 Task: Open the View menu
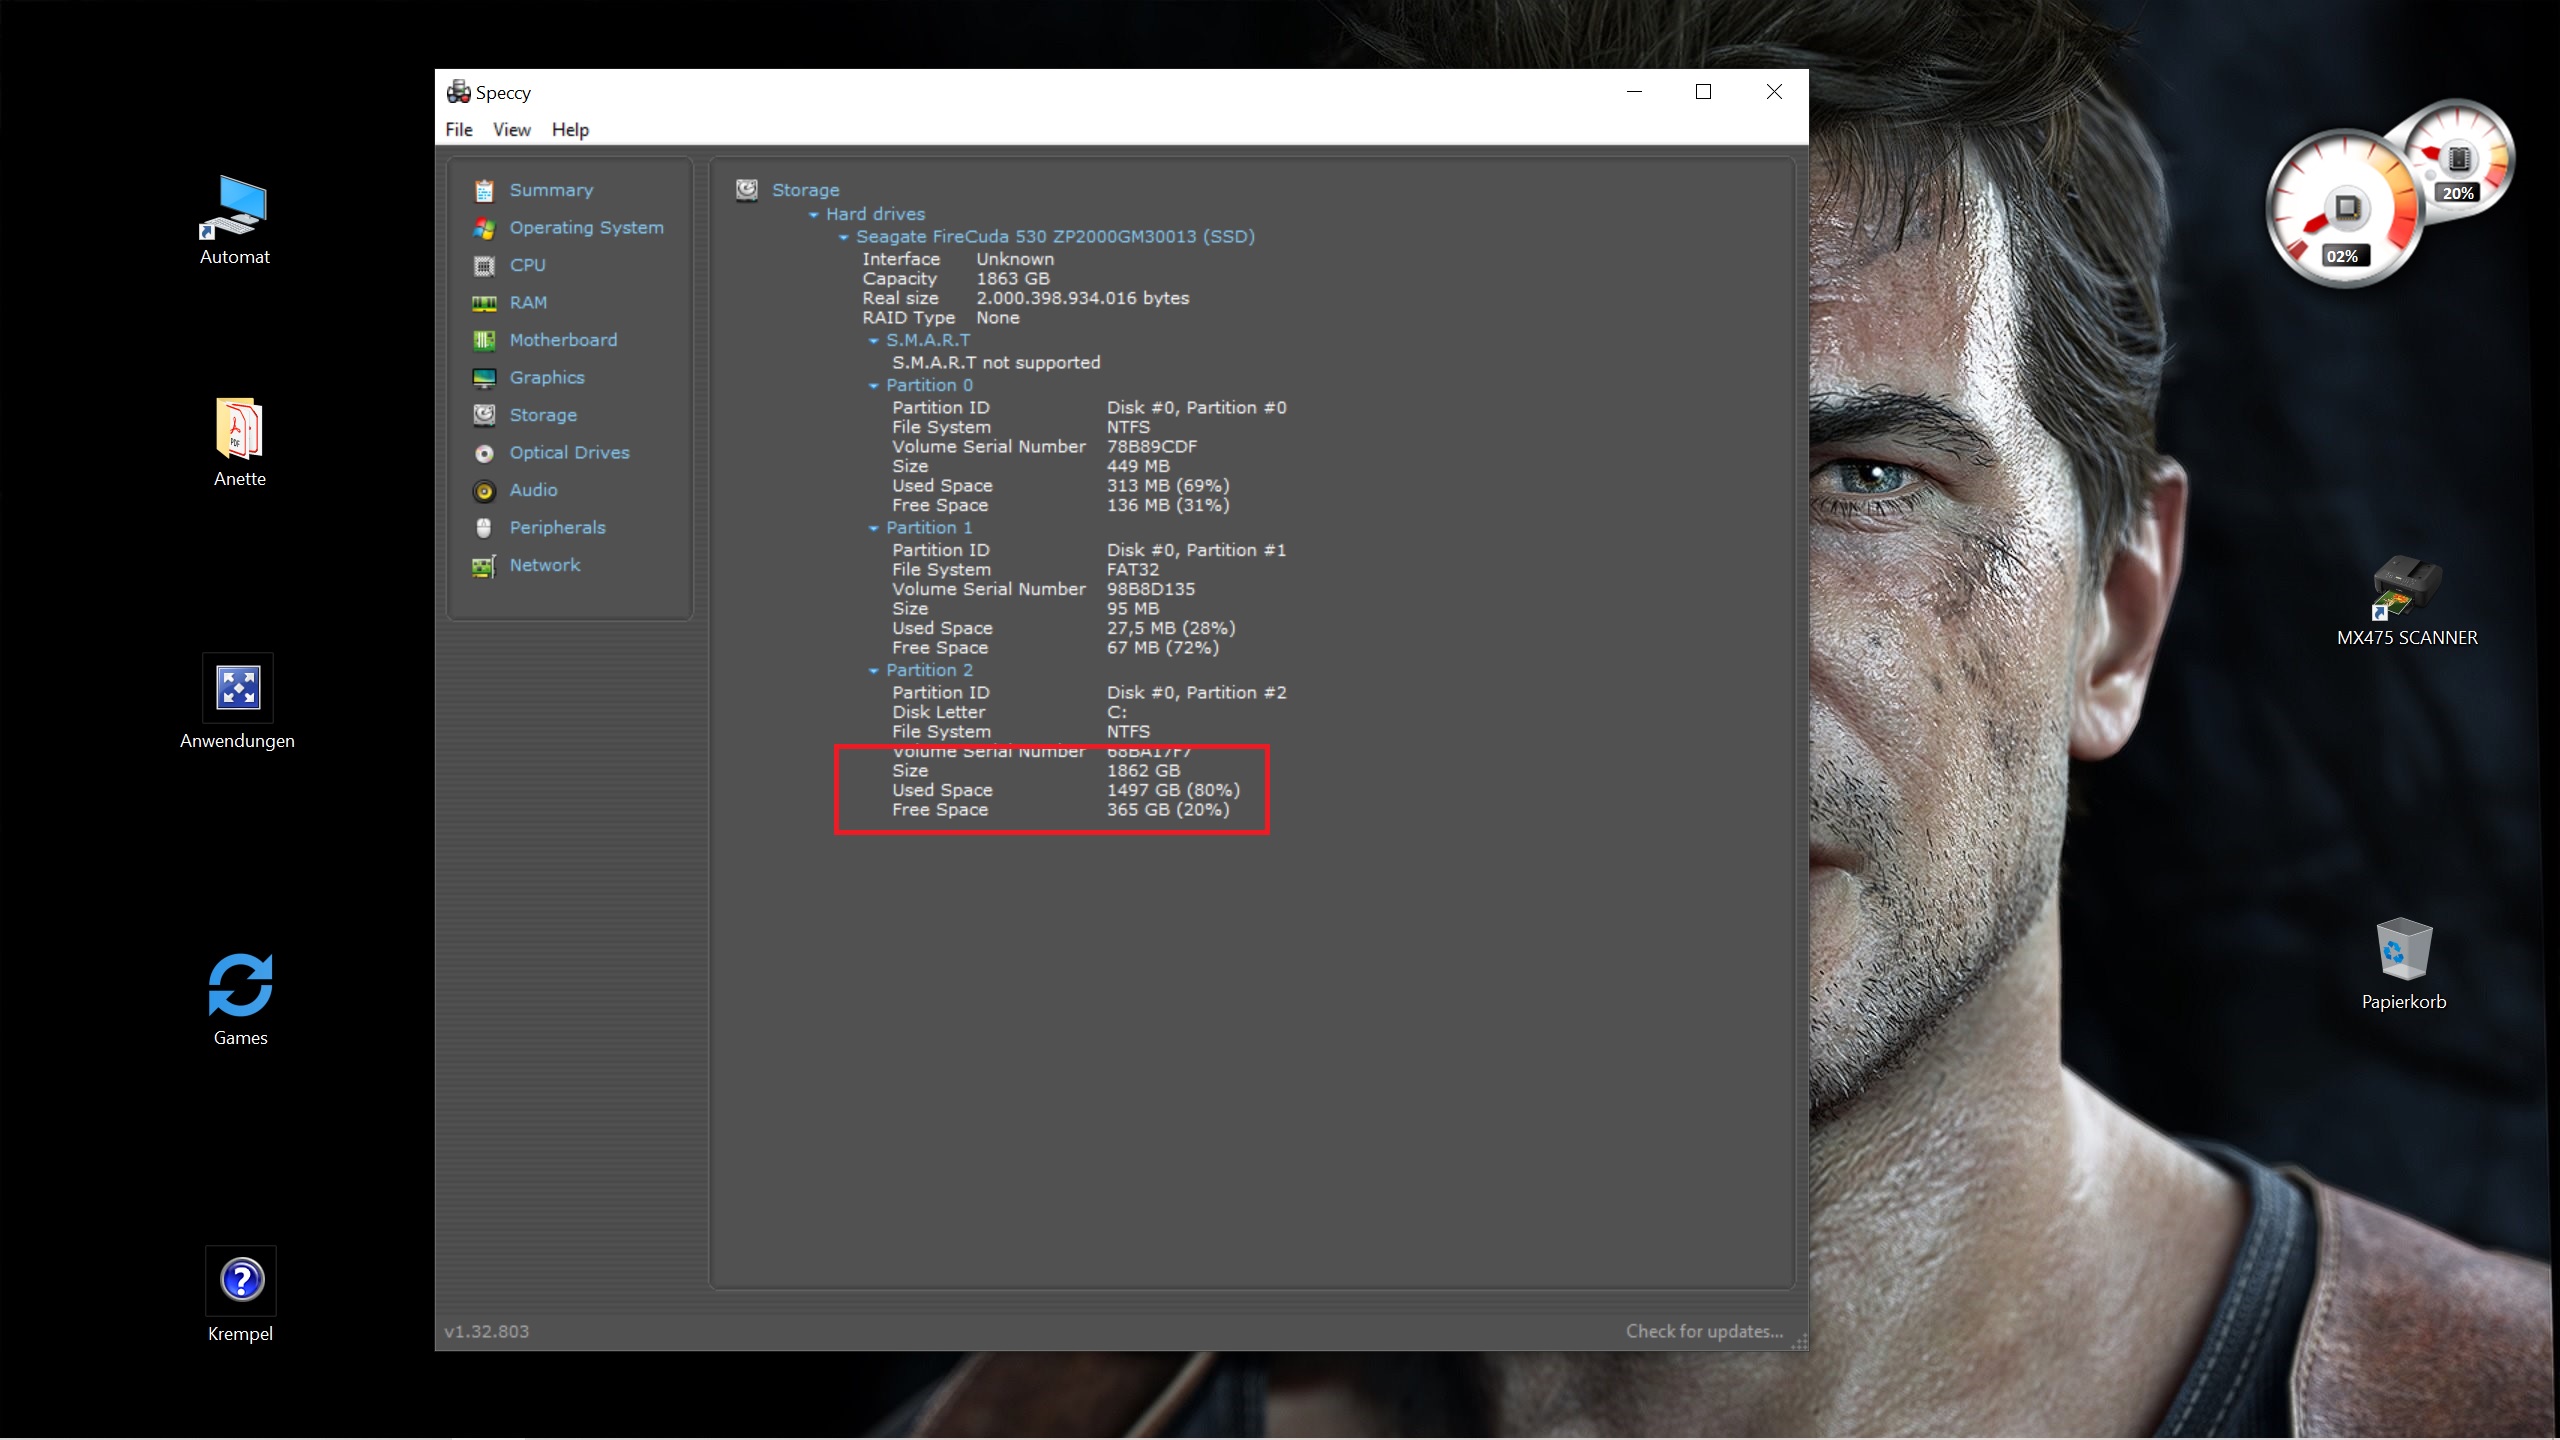pos(511,130)
